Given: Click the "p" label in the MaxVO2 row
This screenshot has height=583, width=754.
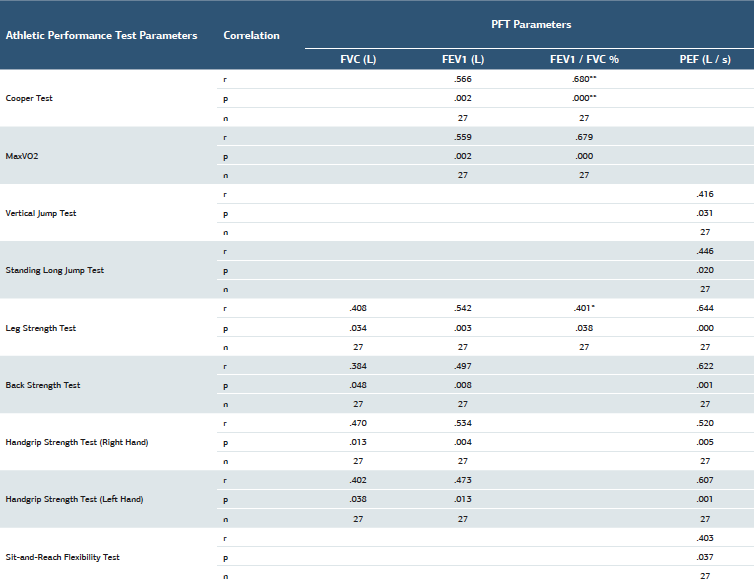Looking at the screenshot, I should click(x=226, y=157).
